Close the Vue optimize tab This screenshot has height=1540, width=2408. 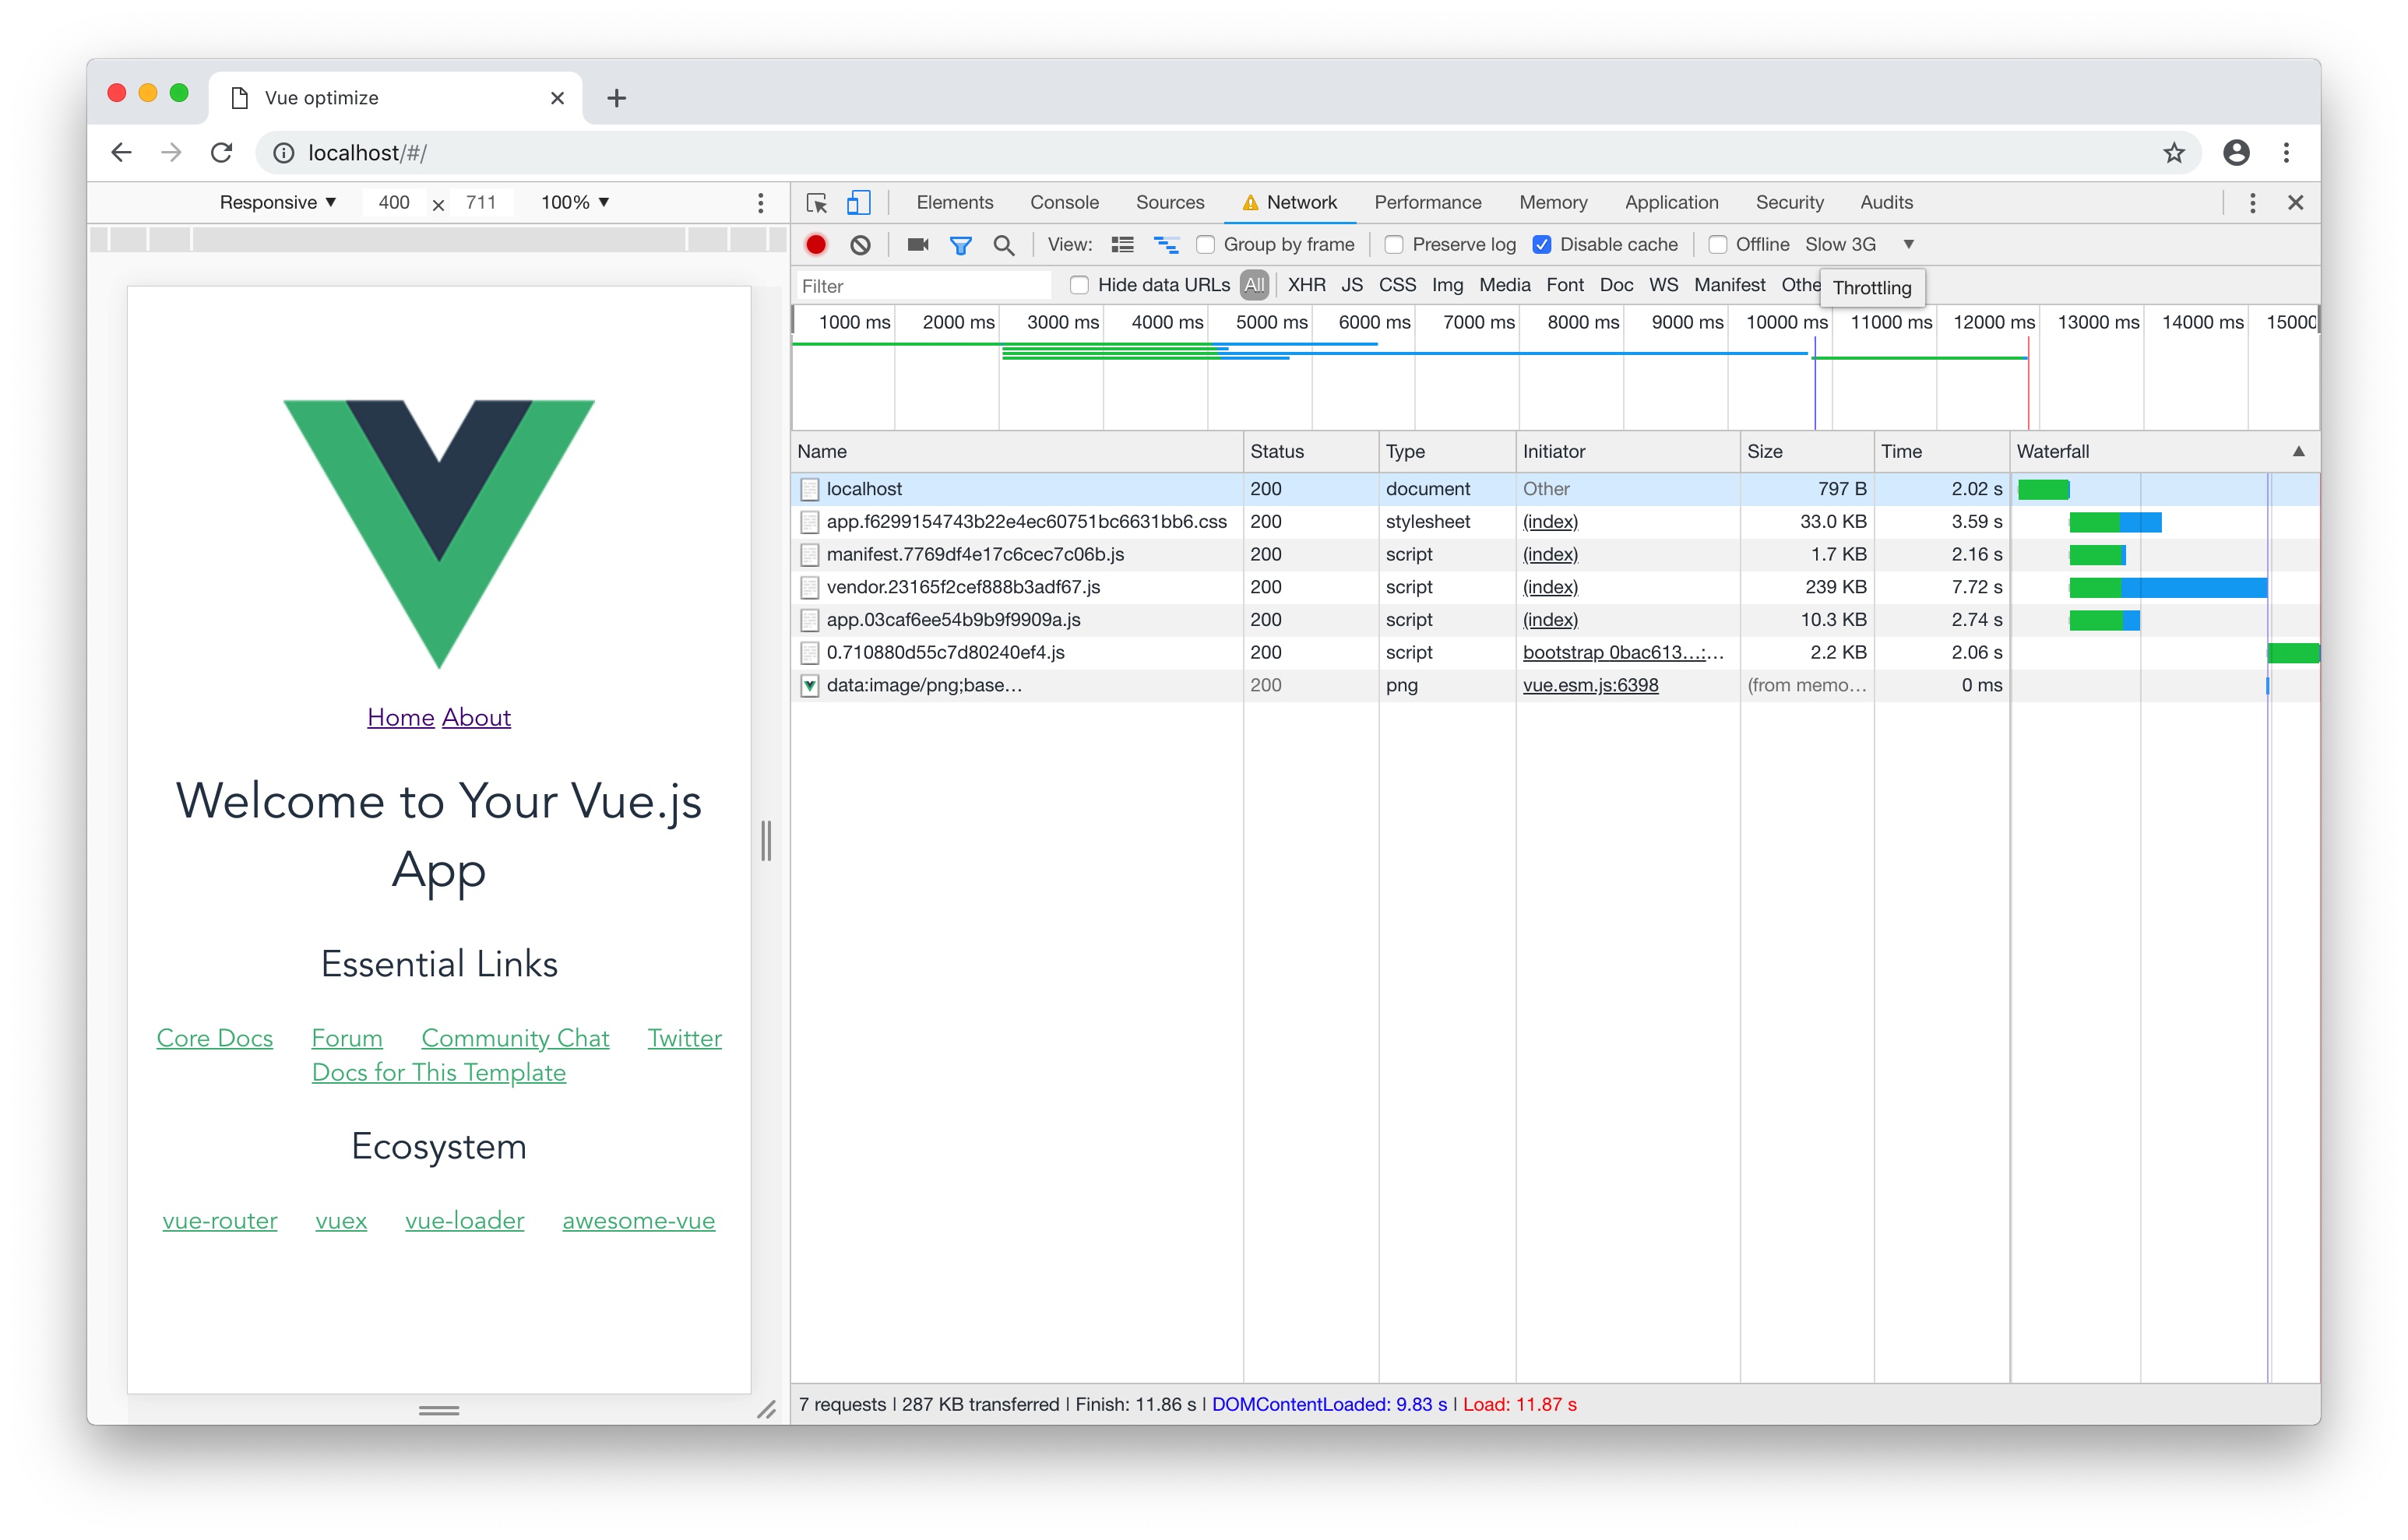point(558,98)
